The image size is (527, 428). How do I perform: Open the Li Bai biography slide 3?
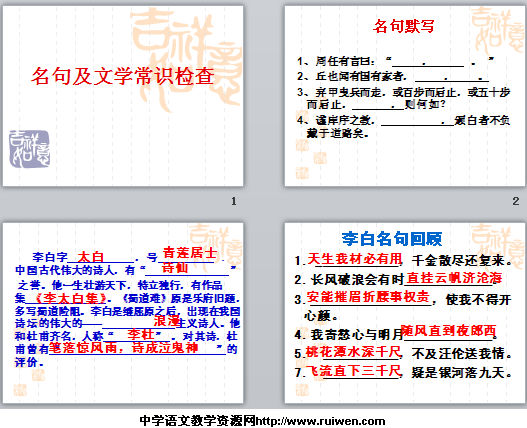click(x=123, y=313)
